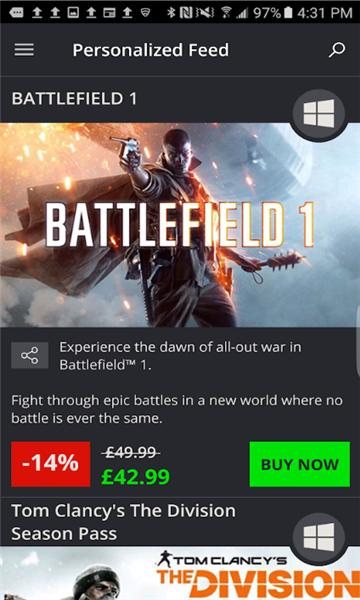
Task: Open Tom Clancy's The Division Season Pass title
Action: point(123,522)
